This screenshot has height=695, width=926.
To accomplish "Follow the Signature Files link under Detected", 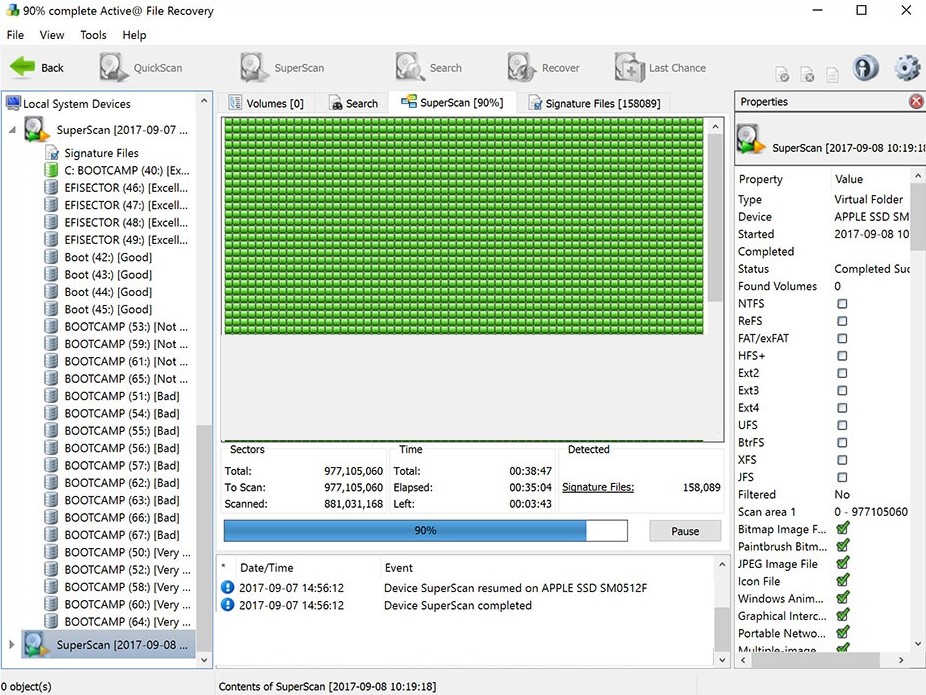I will pos(598,487).
